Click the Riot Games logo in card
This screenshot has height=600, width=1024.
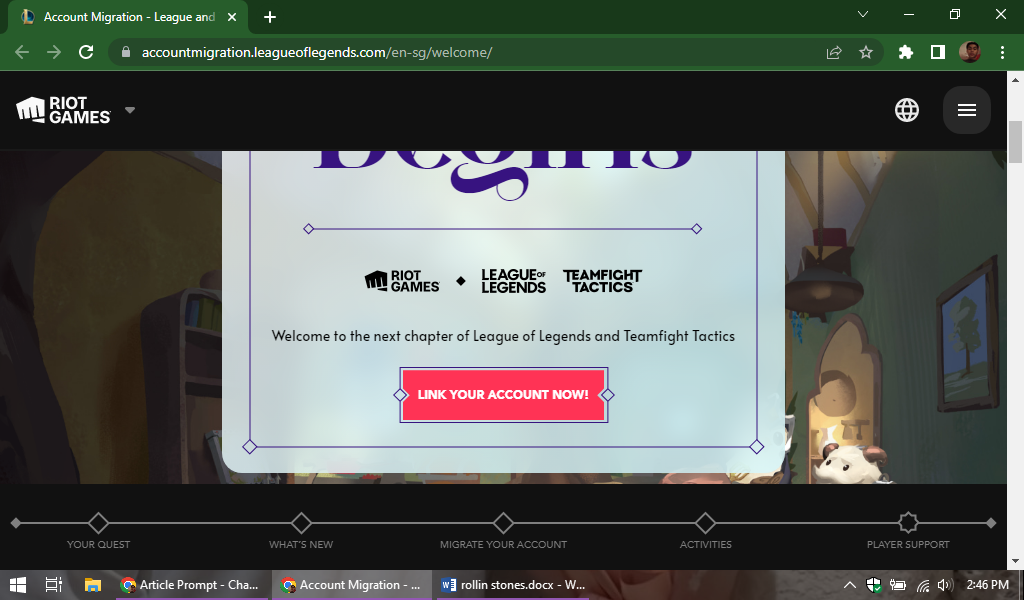tap(402, 281)
